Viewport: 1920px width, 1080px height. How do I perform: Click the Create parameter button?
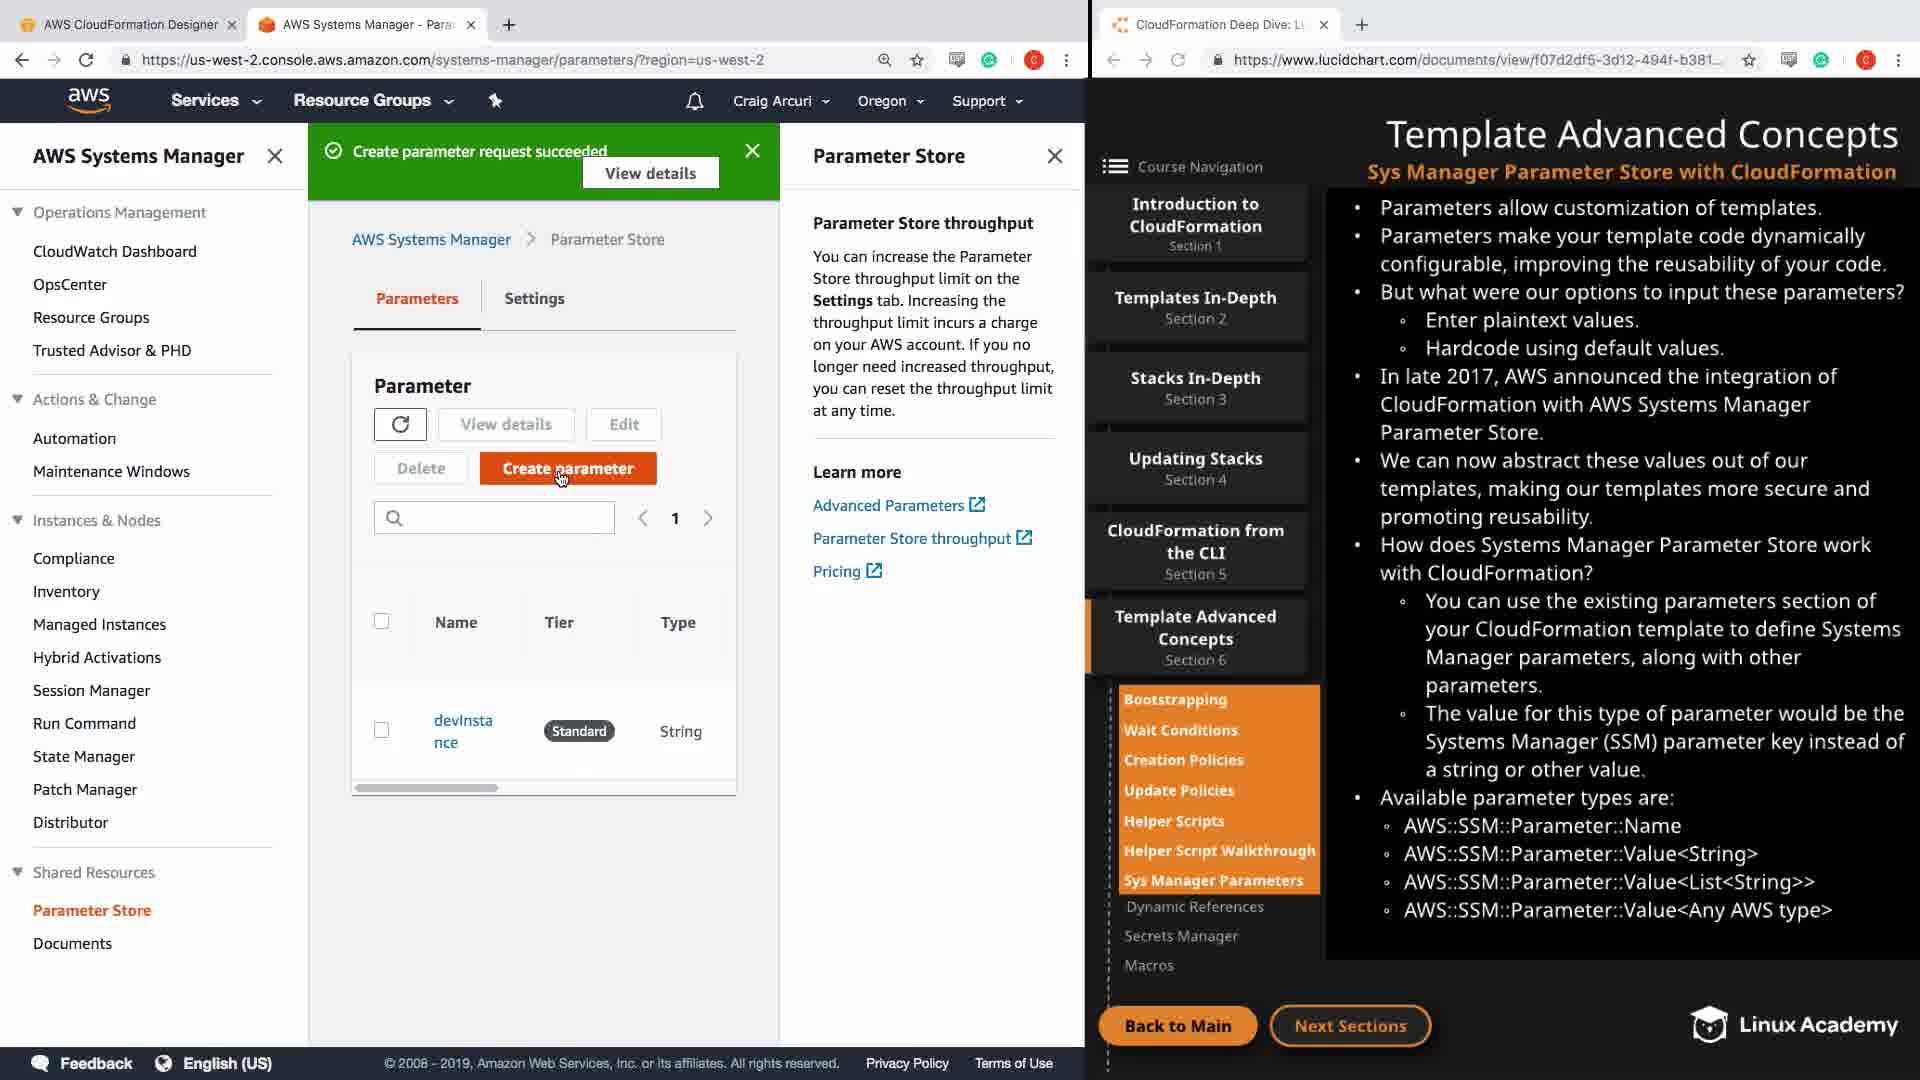(567, 468)
